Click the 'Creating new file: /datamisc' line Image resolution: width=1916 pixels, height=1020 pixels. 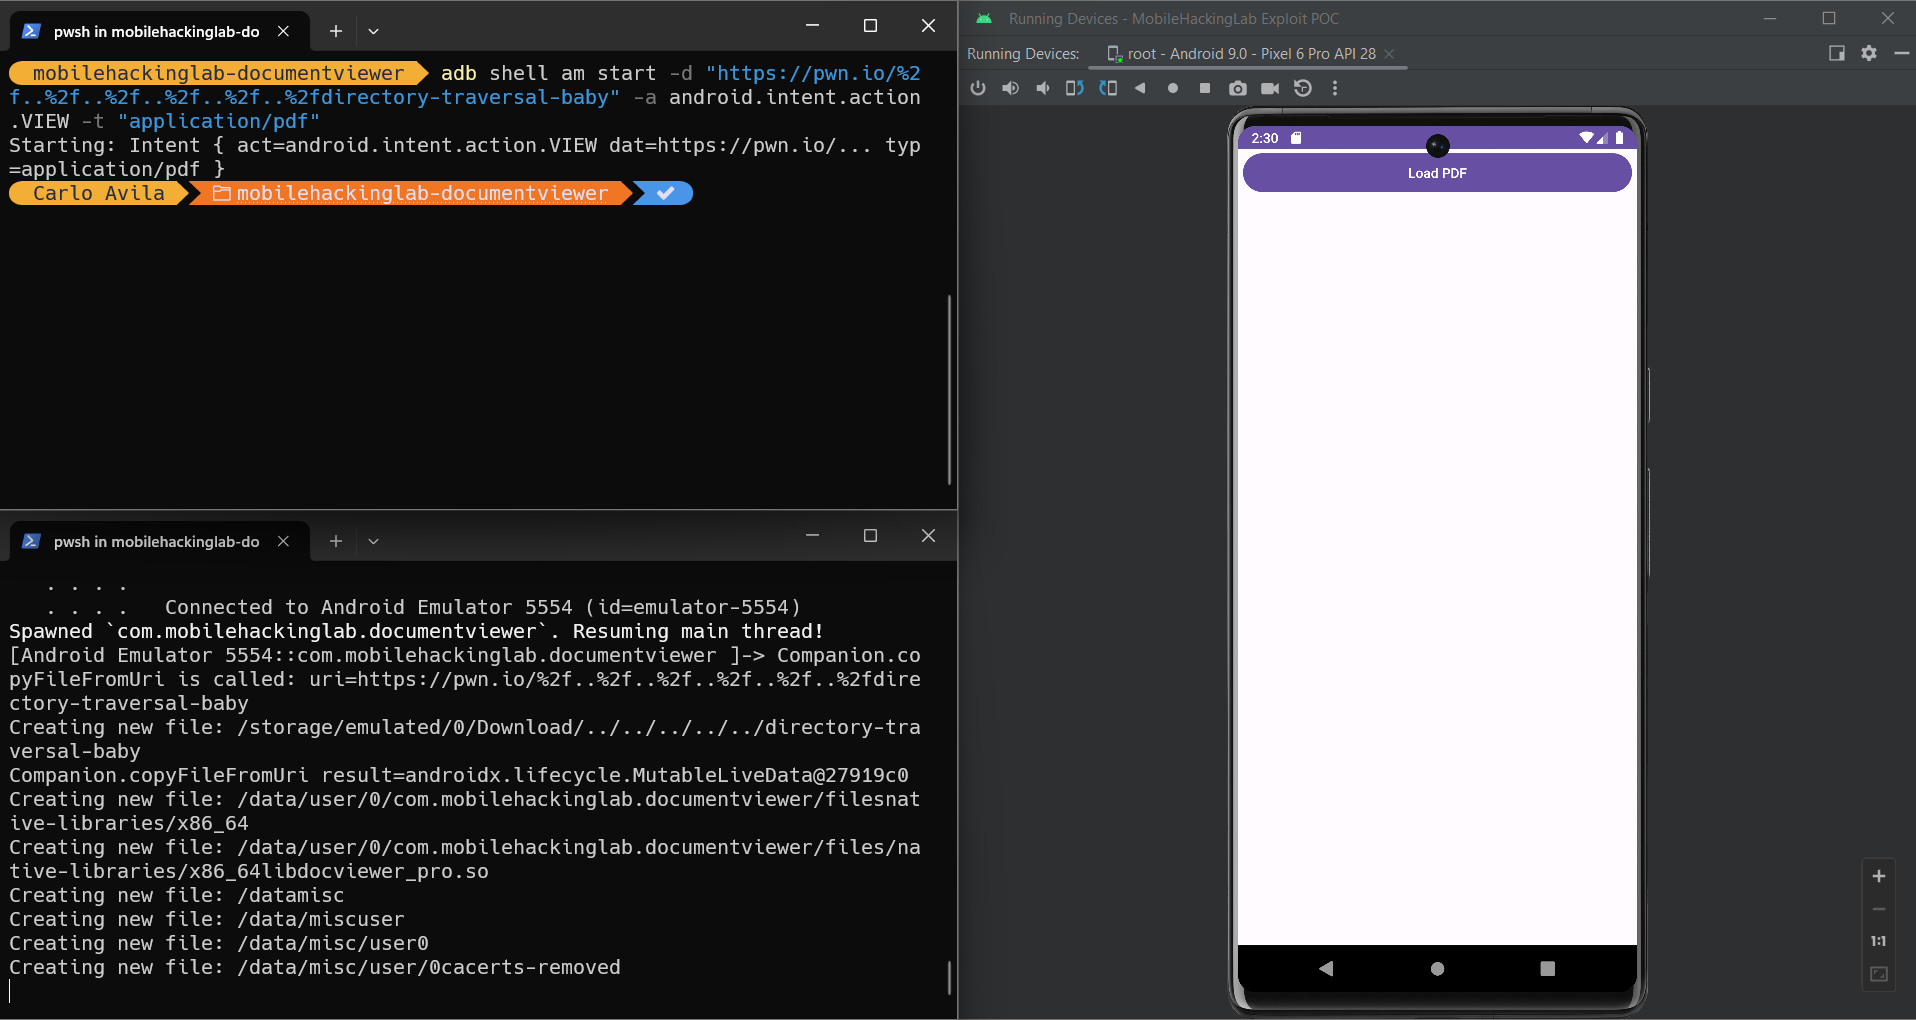tap(177, 895)
